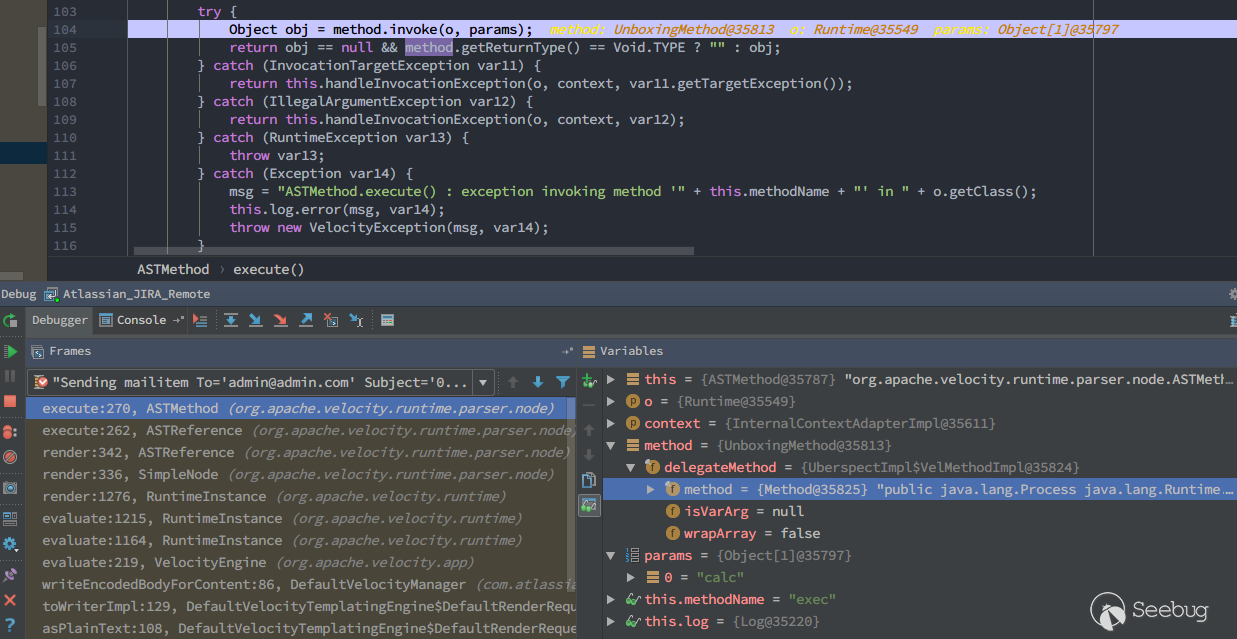The image size is (1237, 639).
Task: Toggle the watches view glasses button
Action: pos(589,505)
